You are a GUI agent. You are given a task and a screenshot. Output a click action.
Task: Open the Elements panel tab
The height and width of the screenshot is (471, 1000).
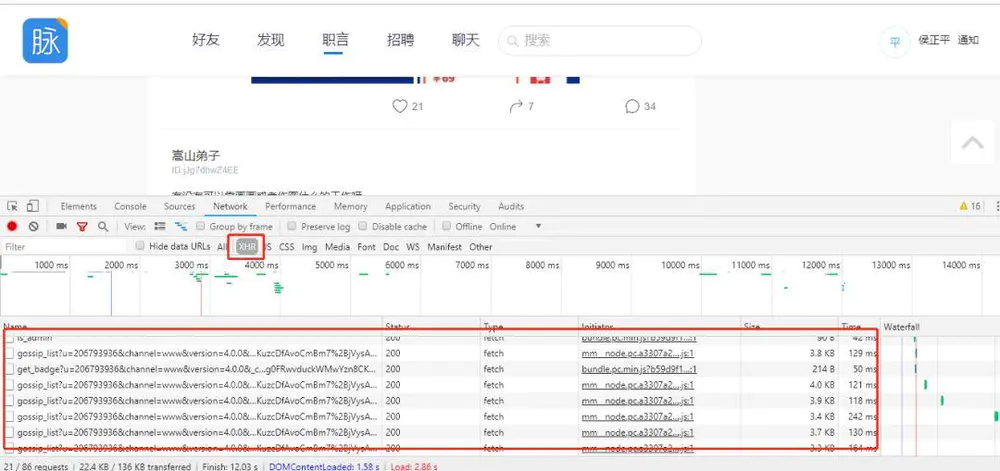[78, 206]
